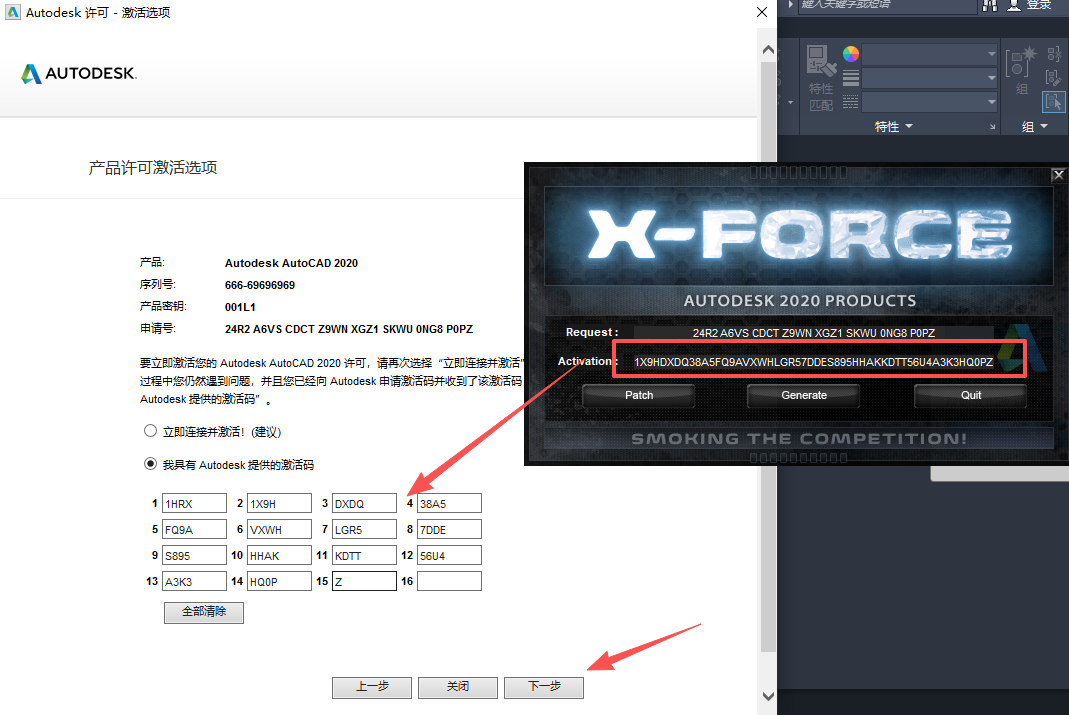Screen dimensions: 1069x715
Task: Expand the 特性 panel title dropdown
Action: point(893,127)
